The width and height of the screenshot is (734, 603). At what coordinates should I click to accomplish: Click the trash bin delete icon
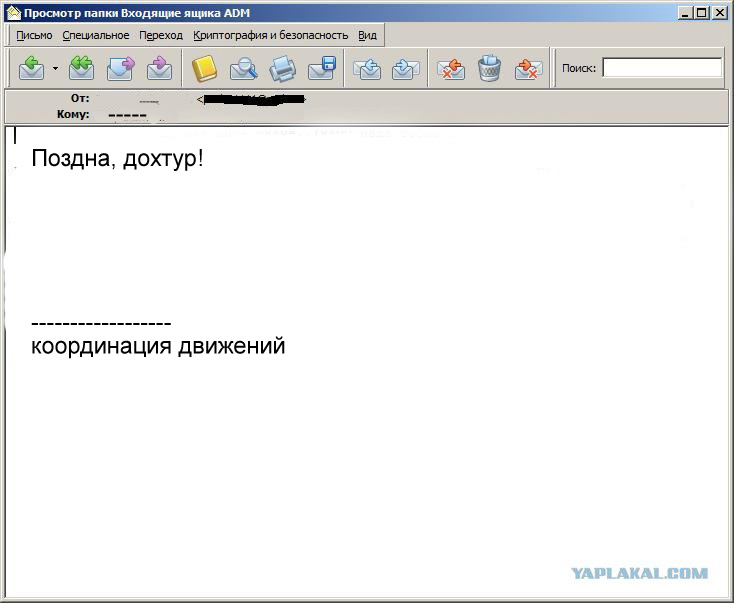[x=490, y=68]
